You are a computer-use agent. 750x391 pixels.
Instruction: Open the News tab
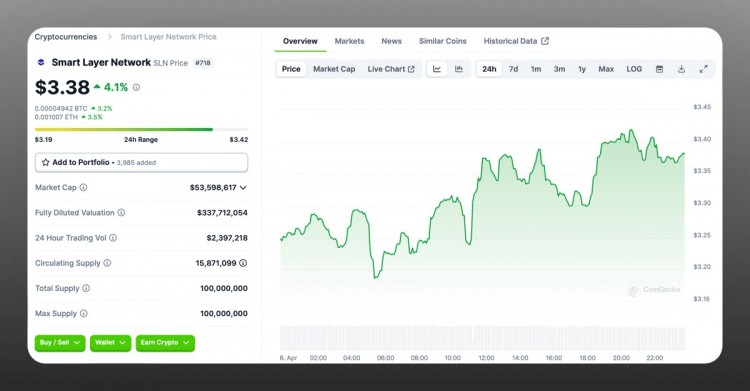point(391,41)
